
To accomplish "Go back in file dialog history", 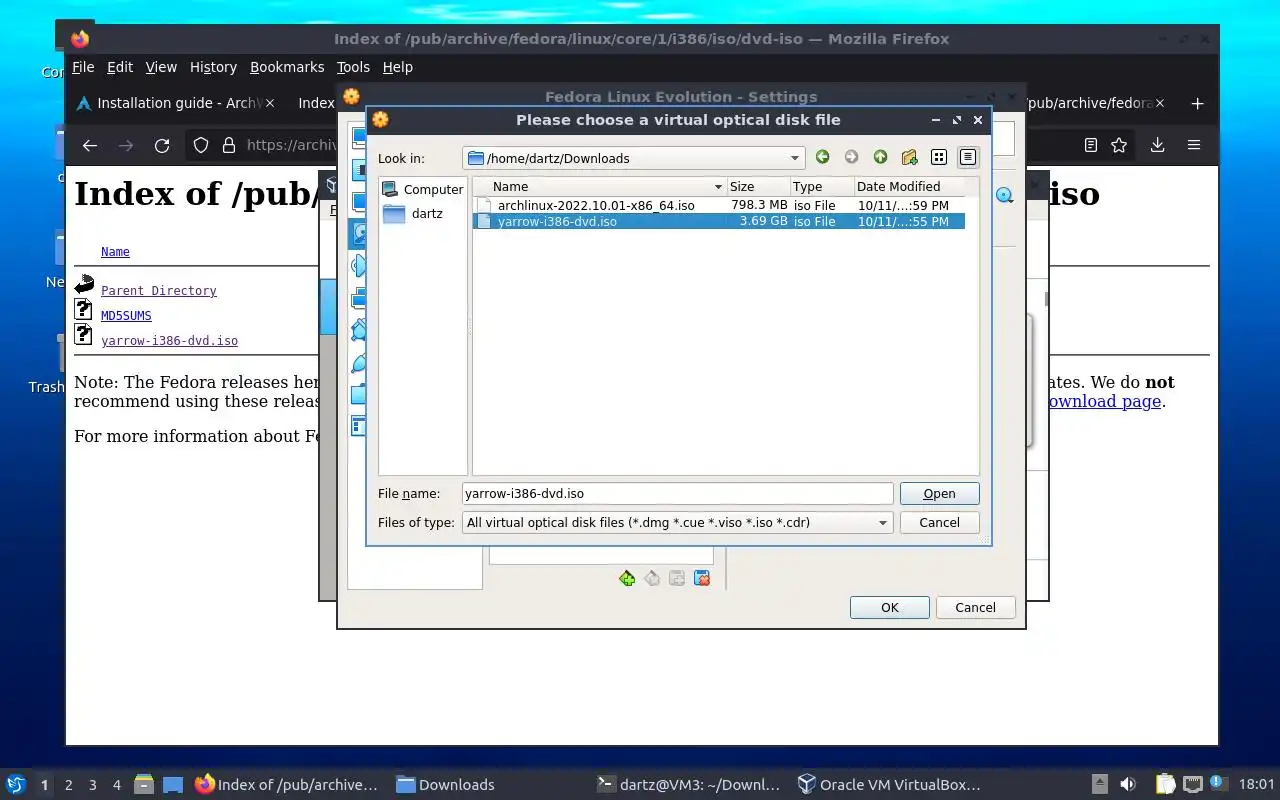I will [822, 157].
